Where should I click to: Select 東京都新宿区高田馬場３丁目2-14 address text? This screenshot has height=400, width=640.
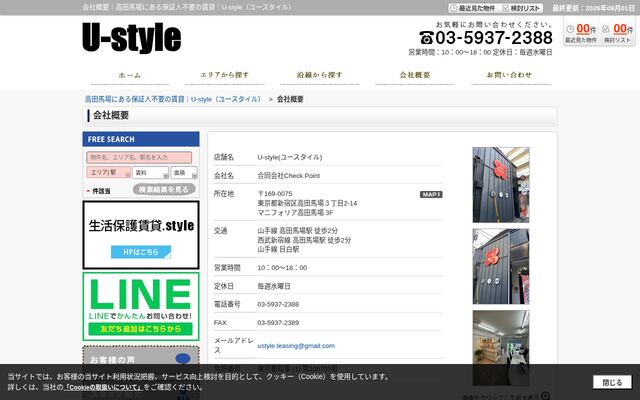pyautogui.click(x=307, y=203)
